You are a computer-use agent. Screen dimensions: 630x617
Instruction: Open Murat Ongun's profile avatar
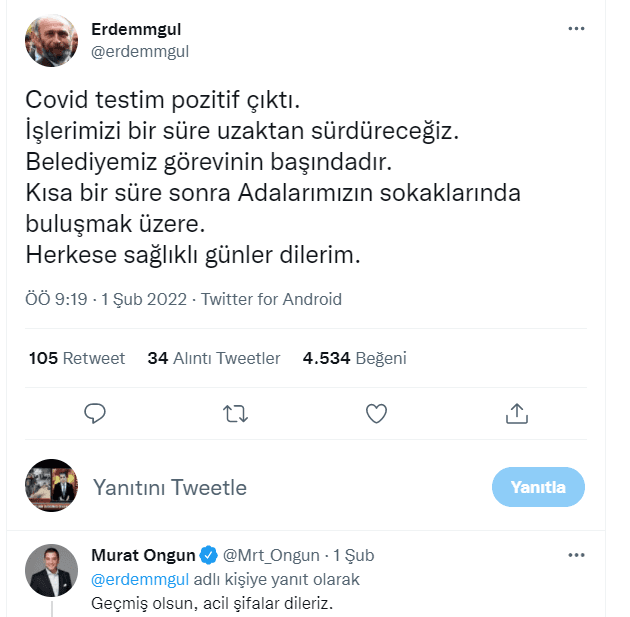coord(51,572)
